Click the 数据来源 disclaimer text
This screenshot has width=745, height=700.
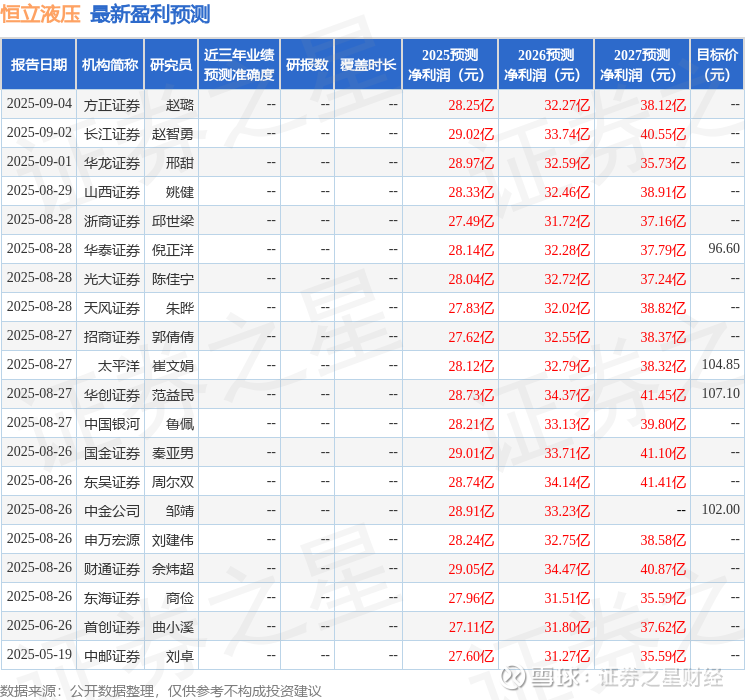[x=161, y=690]
